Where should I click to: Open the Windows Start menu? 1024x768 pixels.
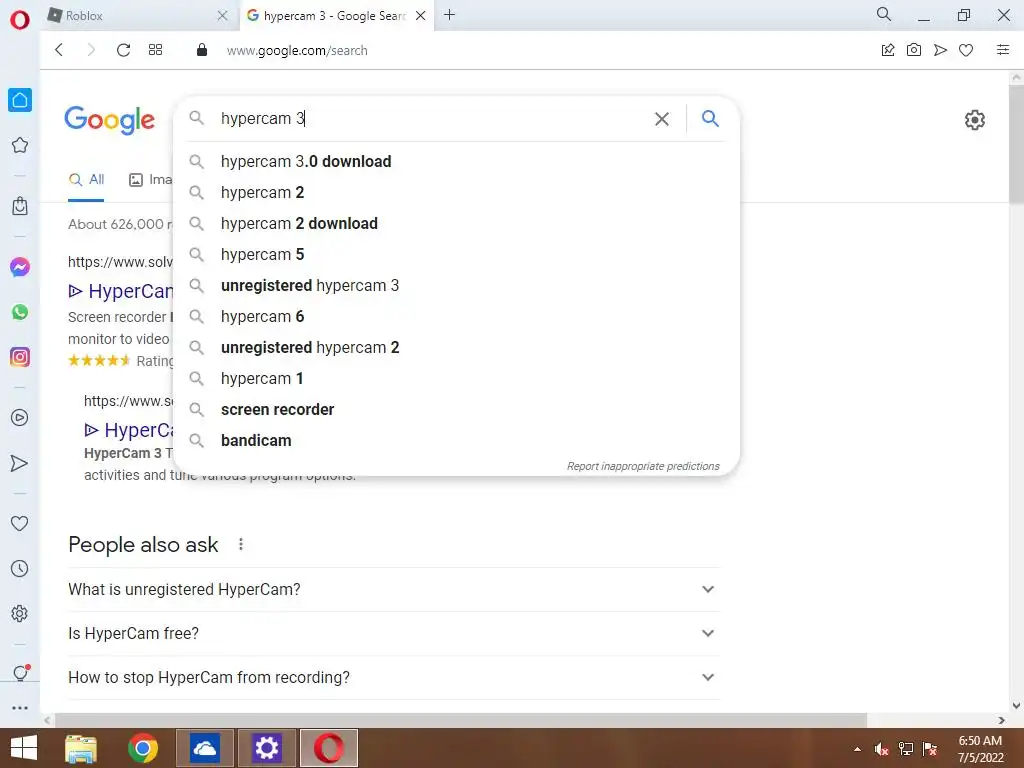[x=24, y=748]
